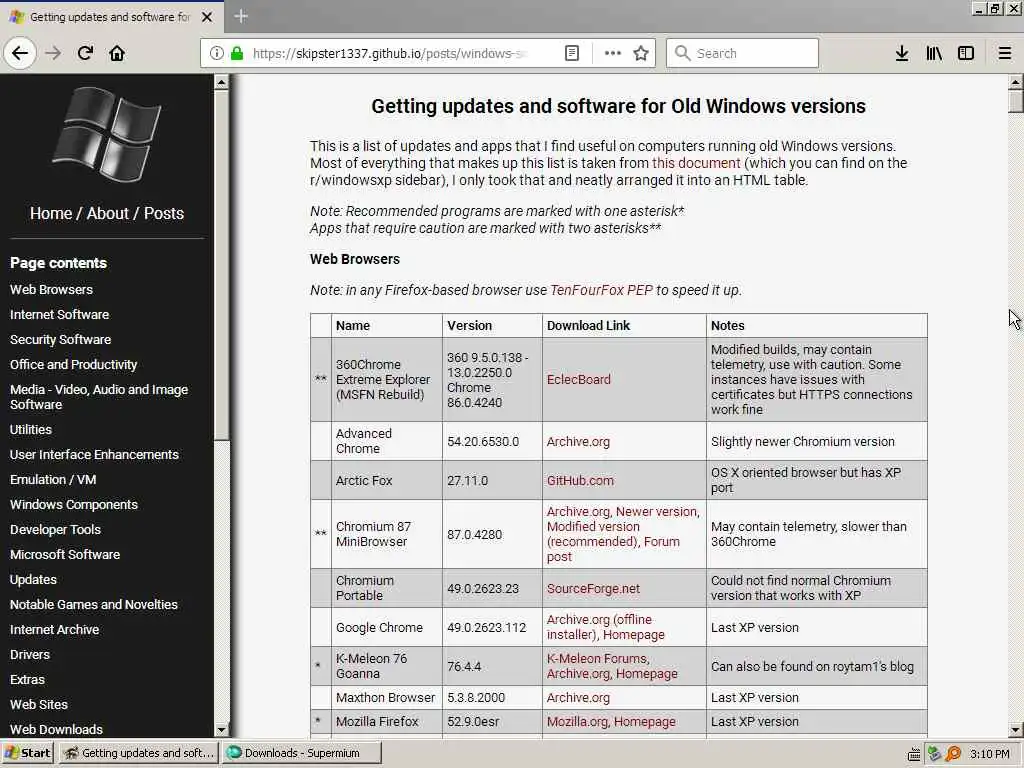Click the magnifier icon in search box

(x=682, y=54)
